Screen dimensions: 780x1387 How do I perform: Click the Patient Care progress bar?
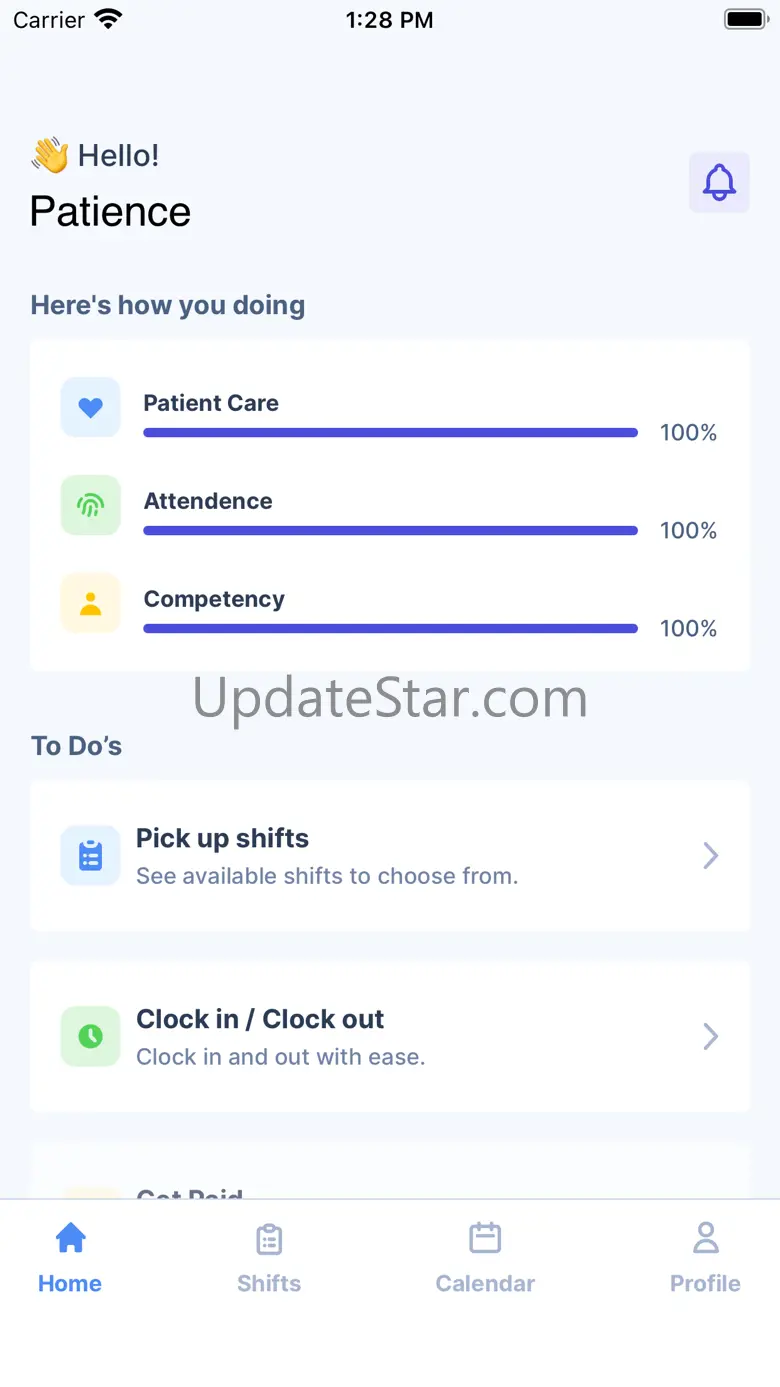pyautogui.click(x=390, y=433)
